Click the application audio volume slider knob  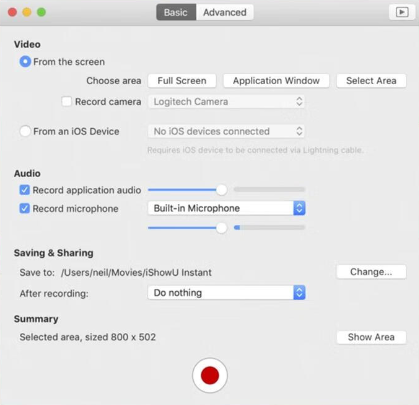[222, 190]
